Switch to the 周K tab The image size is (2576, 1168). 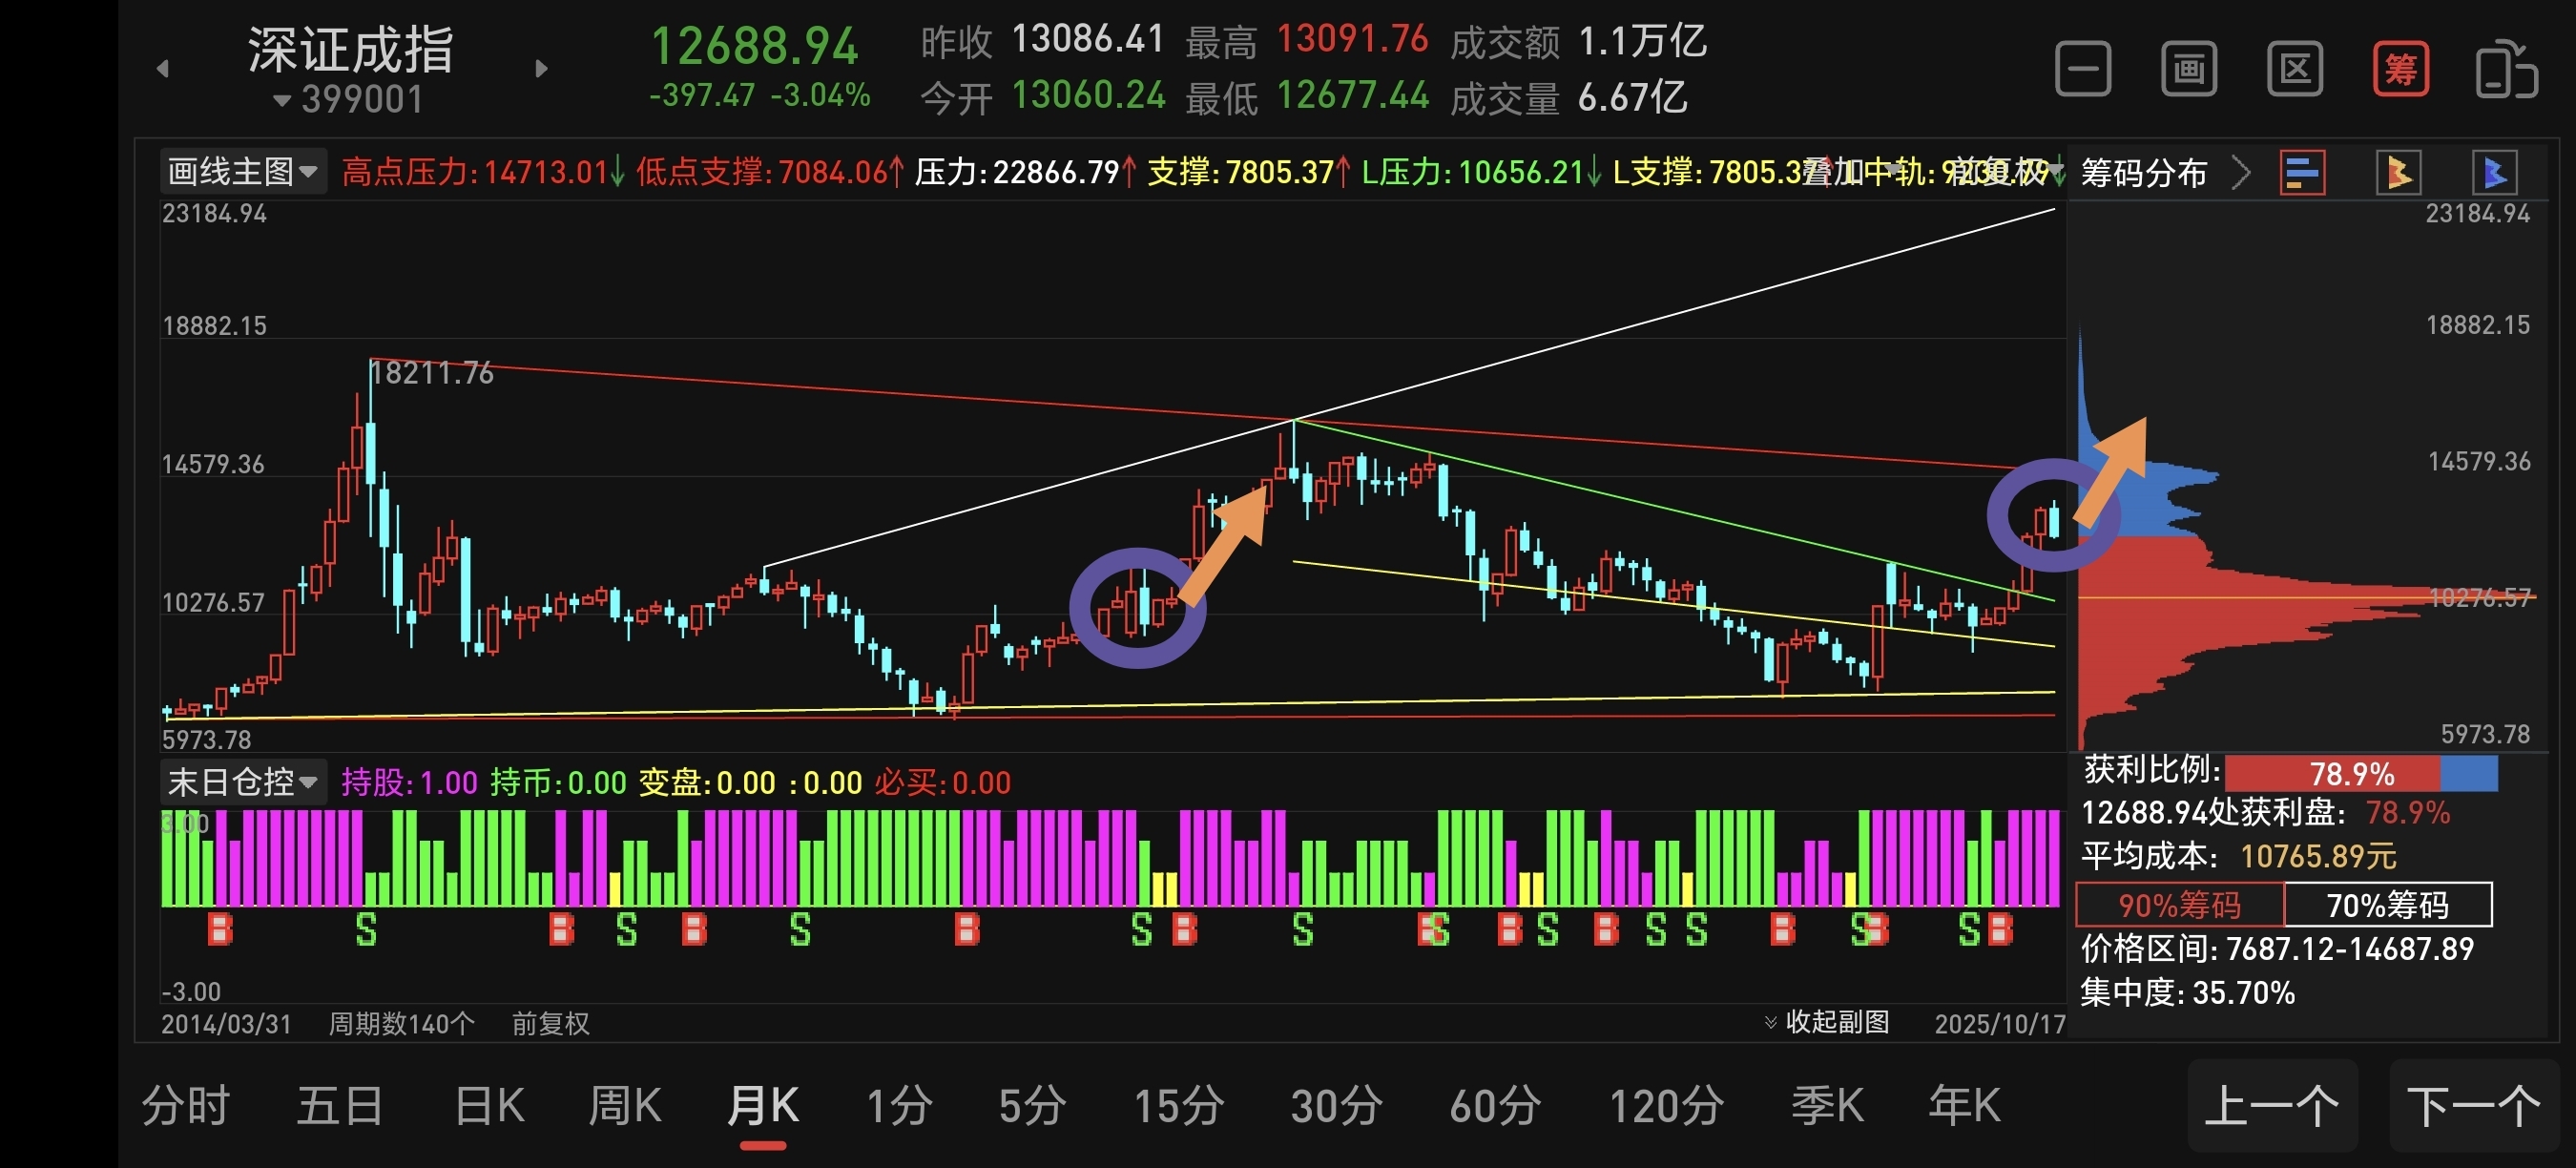[624, 1106]
